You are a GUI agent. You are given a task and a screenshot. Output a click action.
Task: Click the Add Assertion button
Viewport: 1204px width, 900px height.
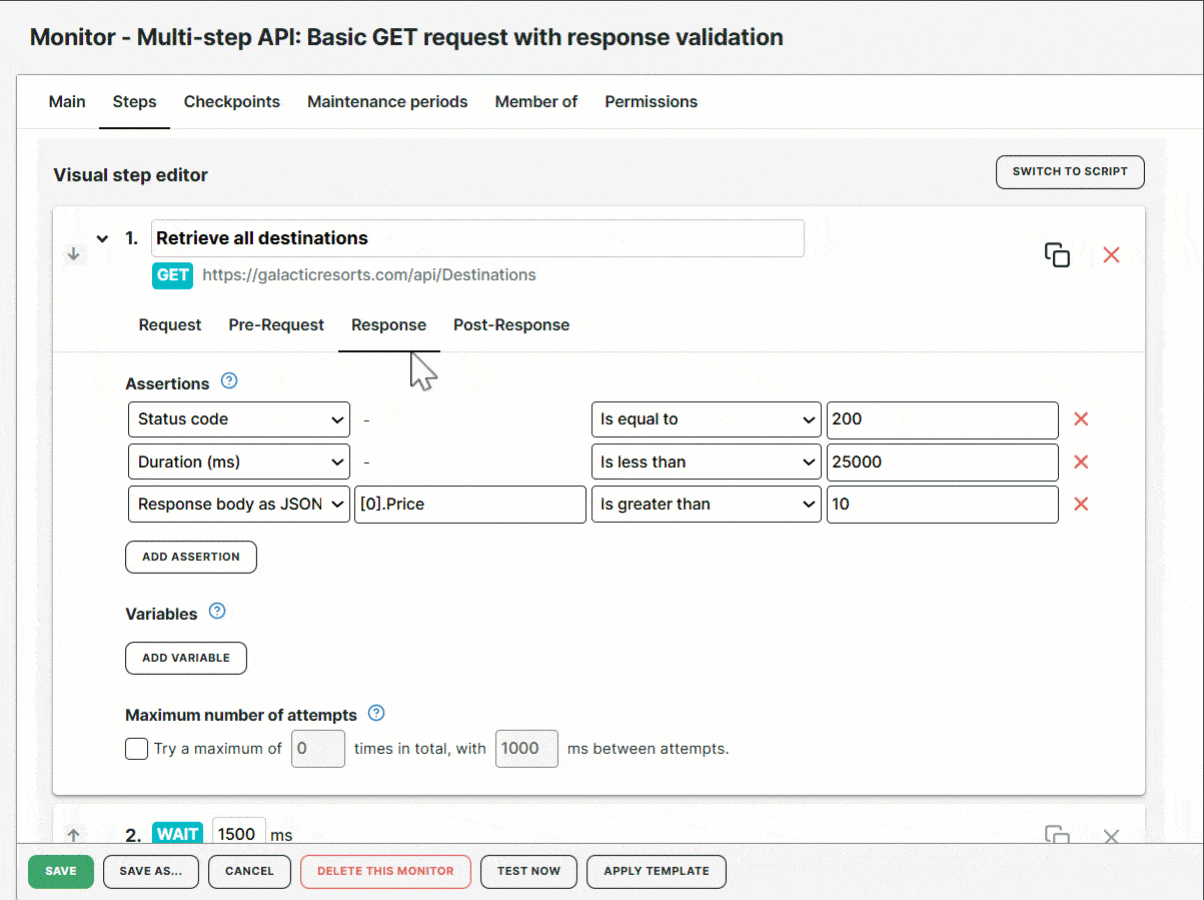pos(191,557)
